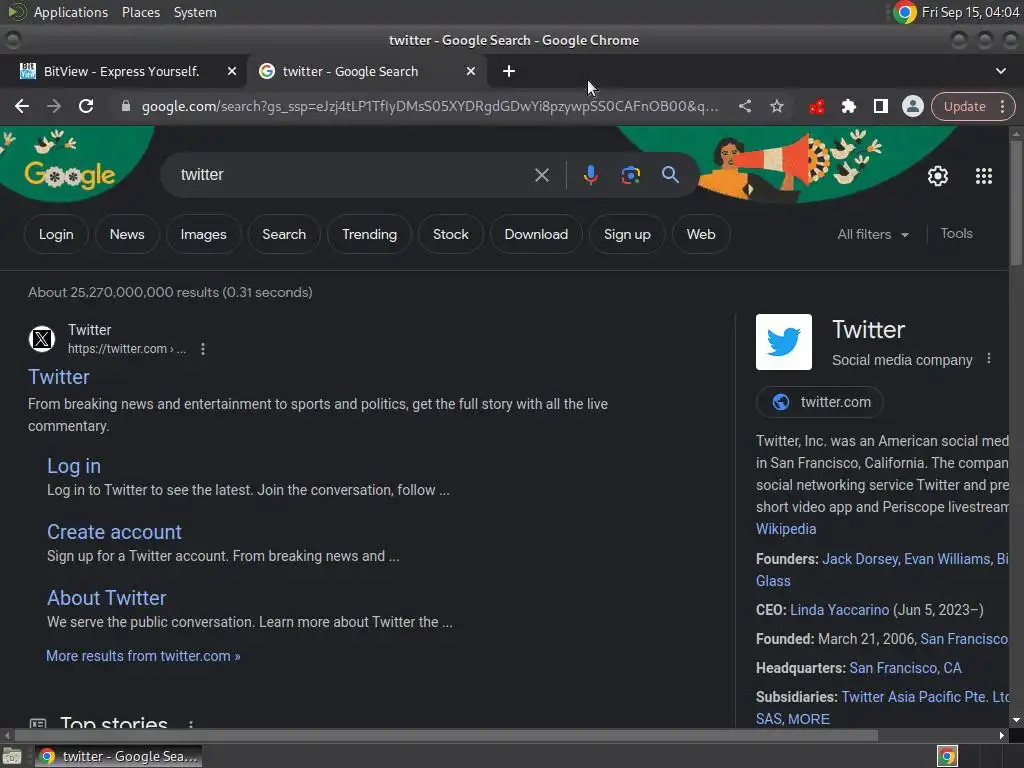The height and width of the screenshot is (768, 1024).
Task: Select the Chrome taskbar window button
Action: pos(118,756)
